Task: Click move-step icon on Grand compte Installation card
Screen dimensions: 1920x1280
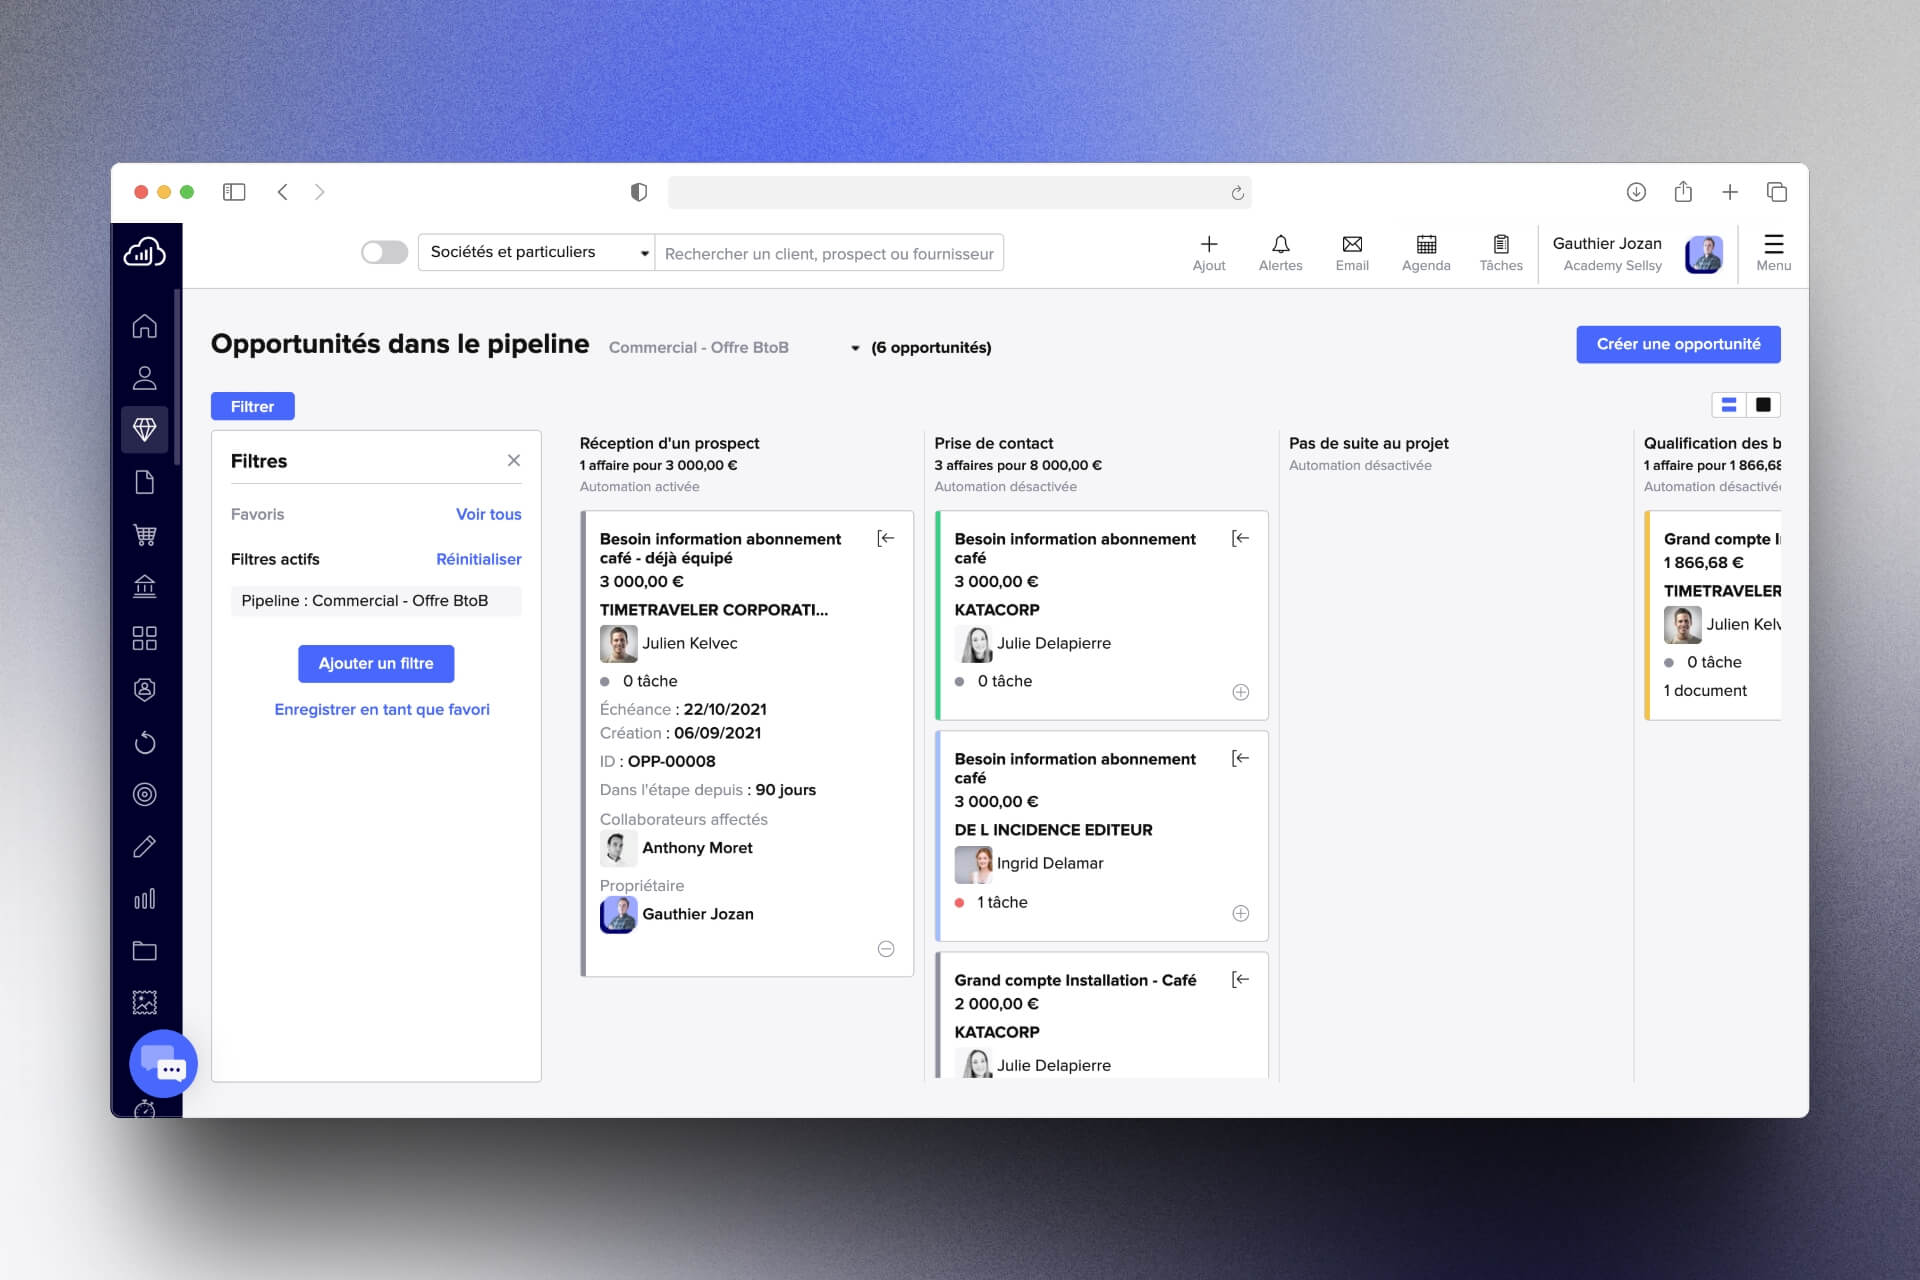Action: click(1240, 979)
